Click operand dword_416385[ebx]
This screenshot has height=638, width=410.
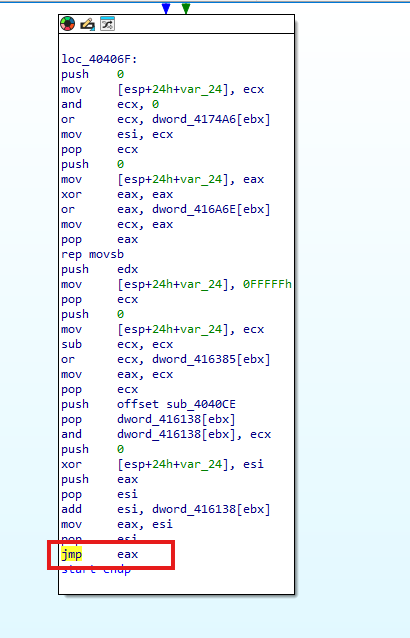pos(211,360)
